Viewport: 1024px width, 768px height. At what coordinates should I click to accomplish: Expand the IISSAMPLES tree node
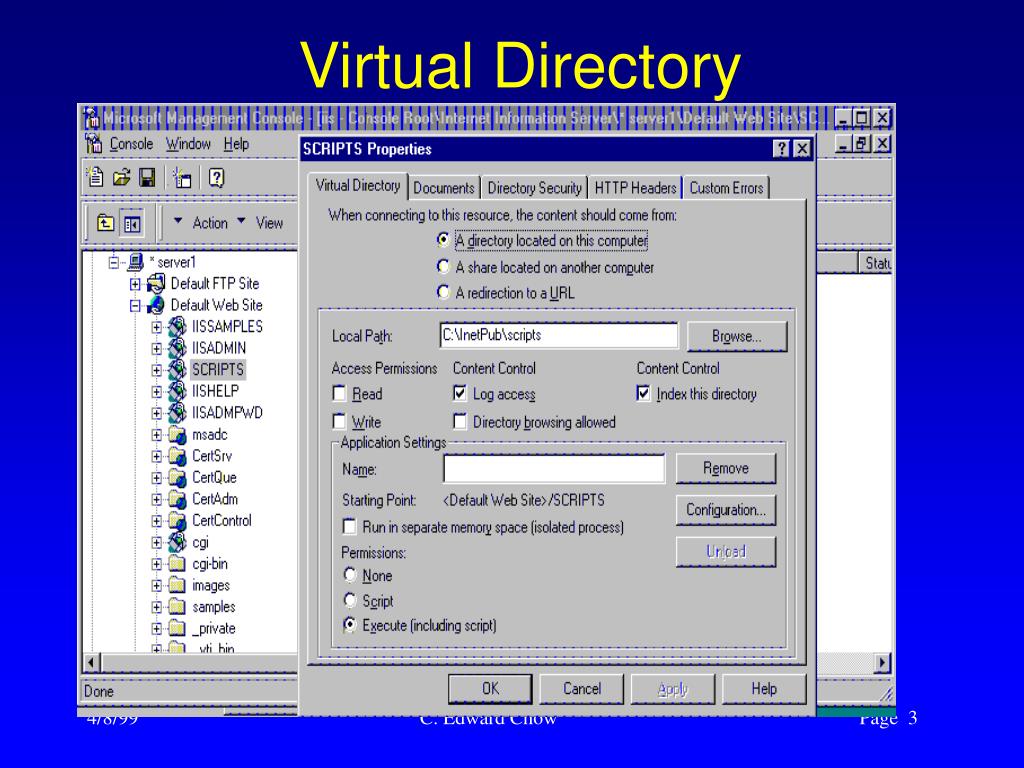(156, 327)
